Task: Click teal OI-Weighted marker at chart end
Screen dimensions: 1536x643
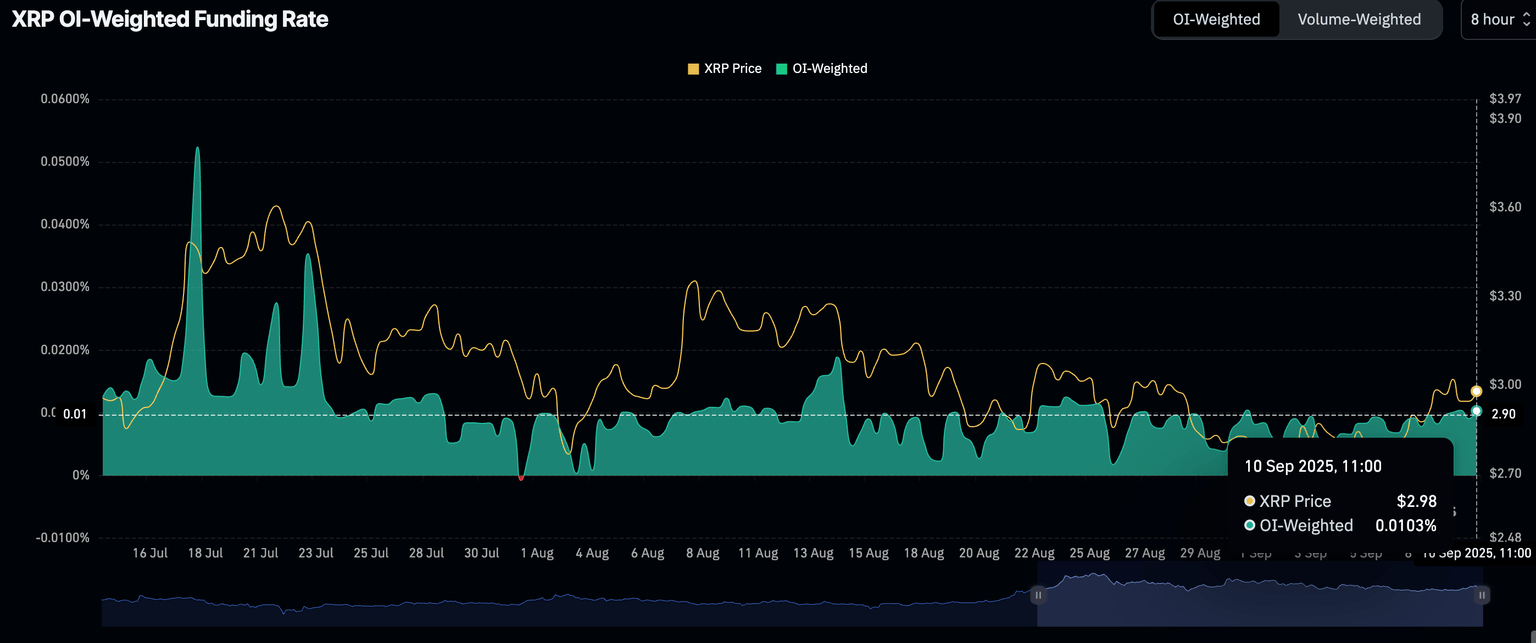Action: coord(1476,411)
